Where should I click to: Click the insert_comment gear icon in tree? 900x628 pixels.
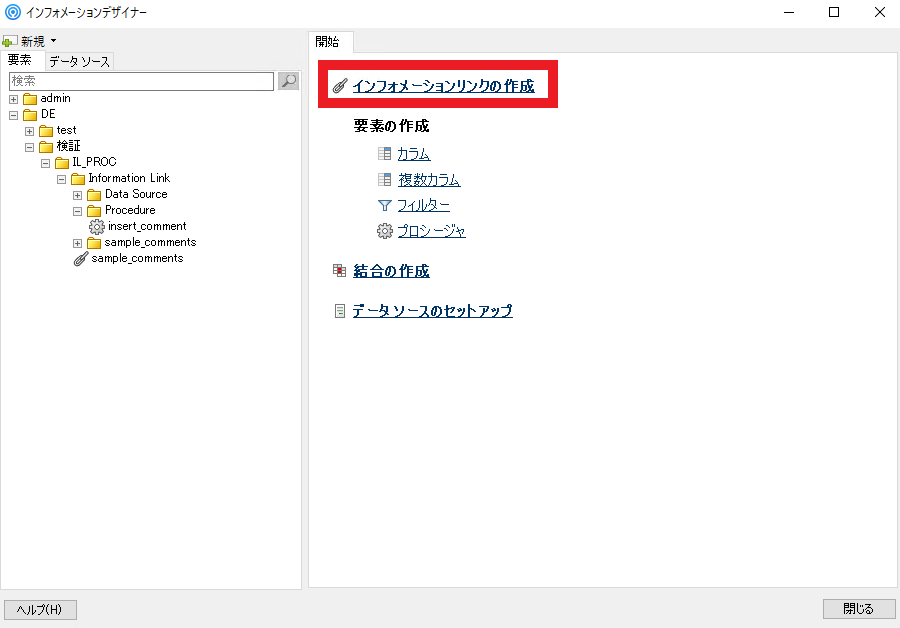(x=96, y=227)
